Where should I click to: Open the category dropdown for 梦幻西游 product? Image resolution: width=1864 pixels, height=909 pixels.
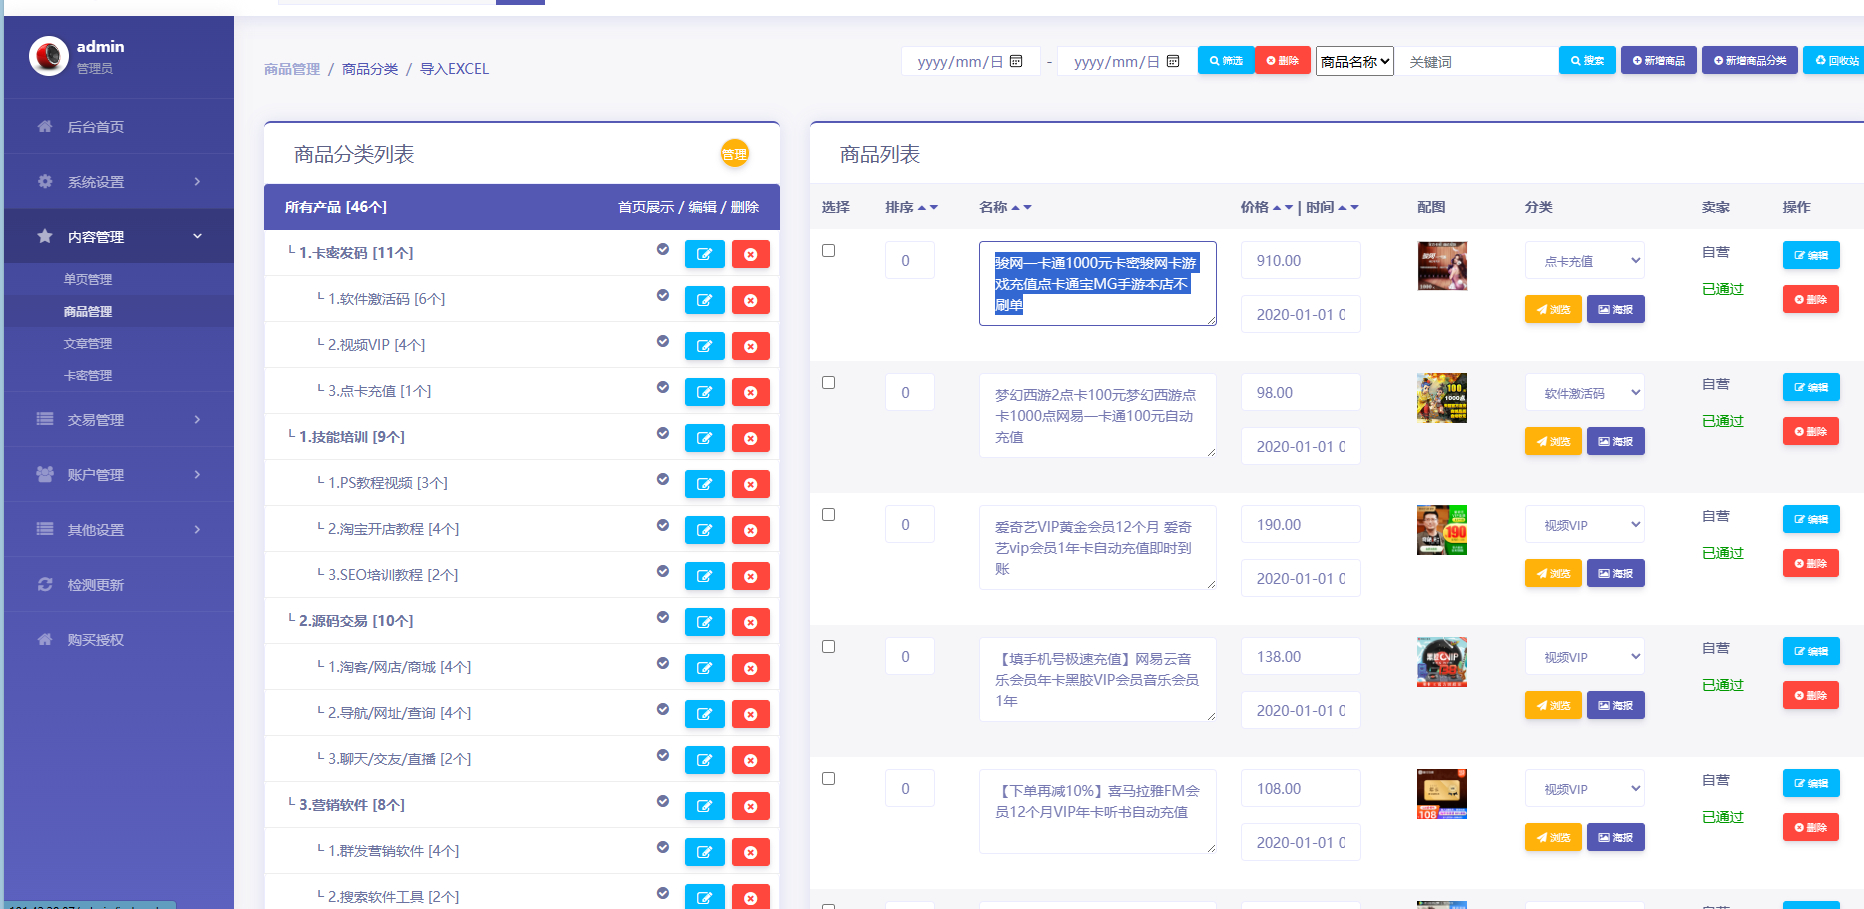point(1584,391)
